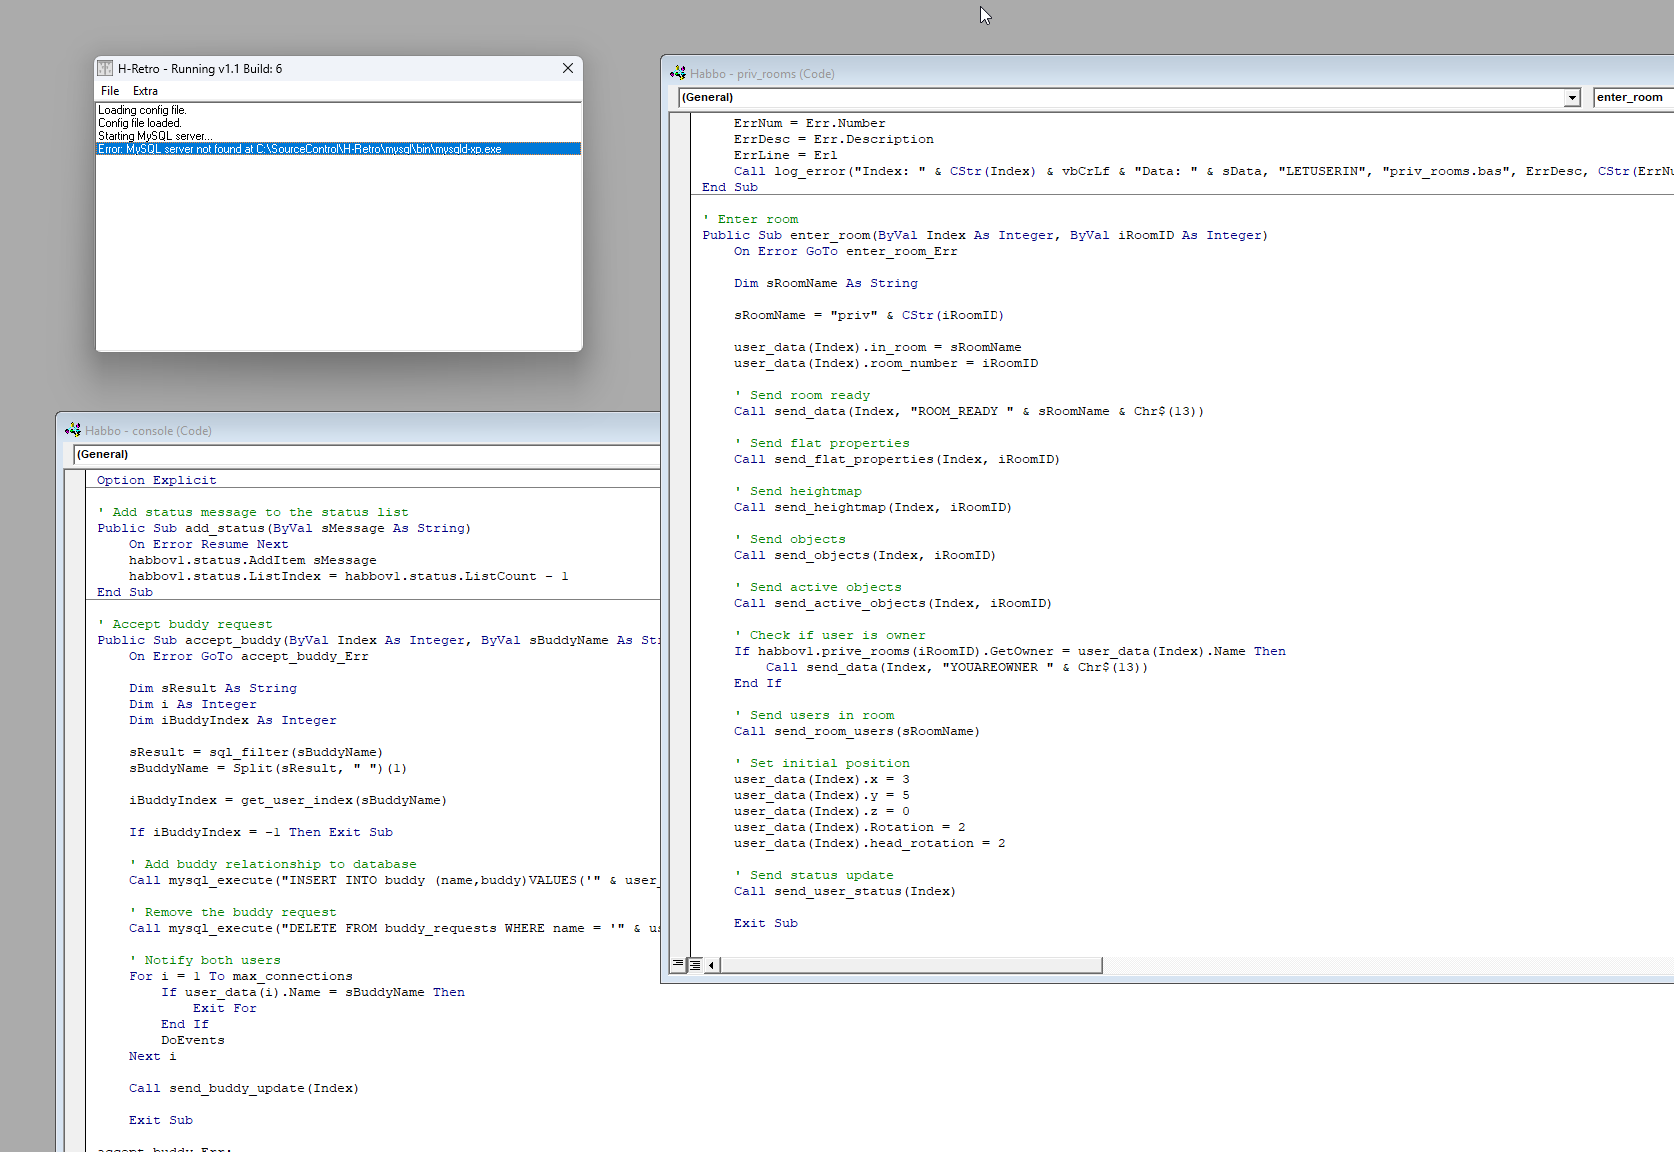
Task: Open the enter_room procedure dropdown
Action: click(x=1632, y=97)
